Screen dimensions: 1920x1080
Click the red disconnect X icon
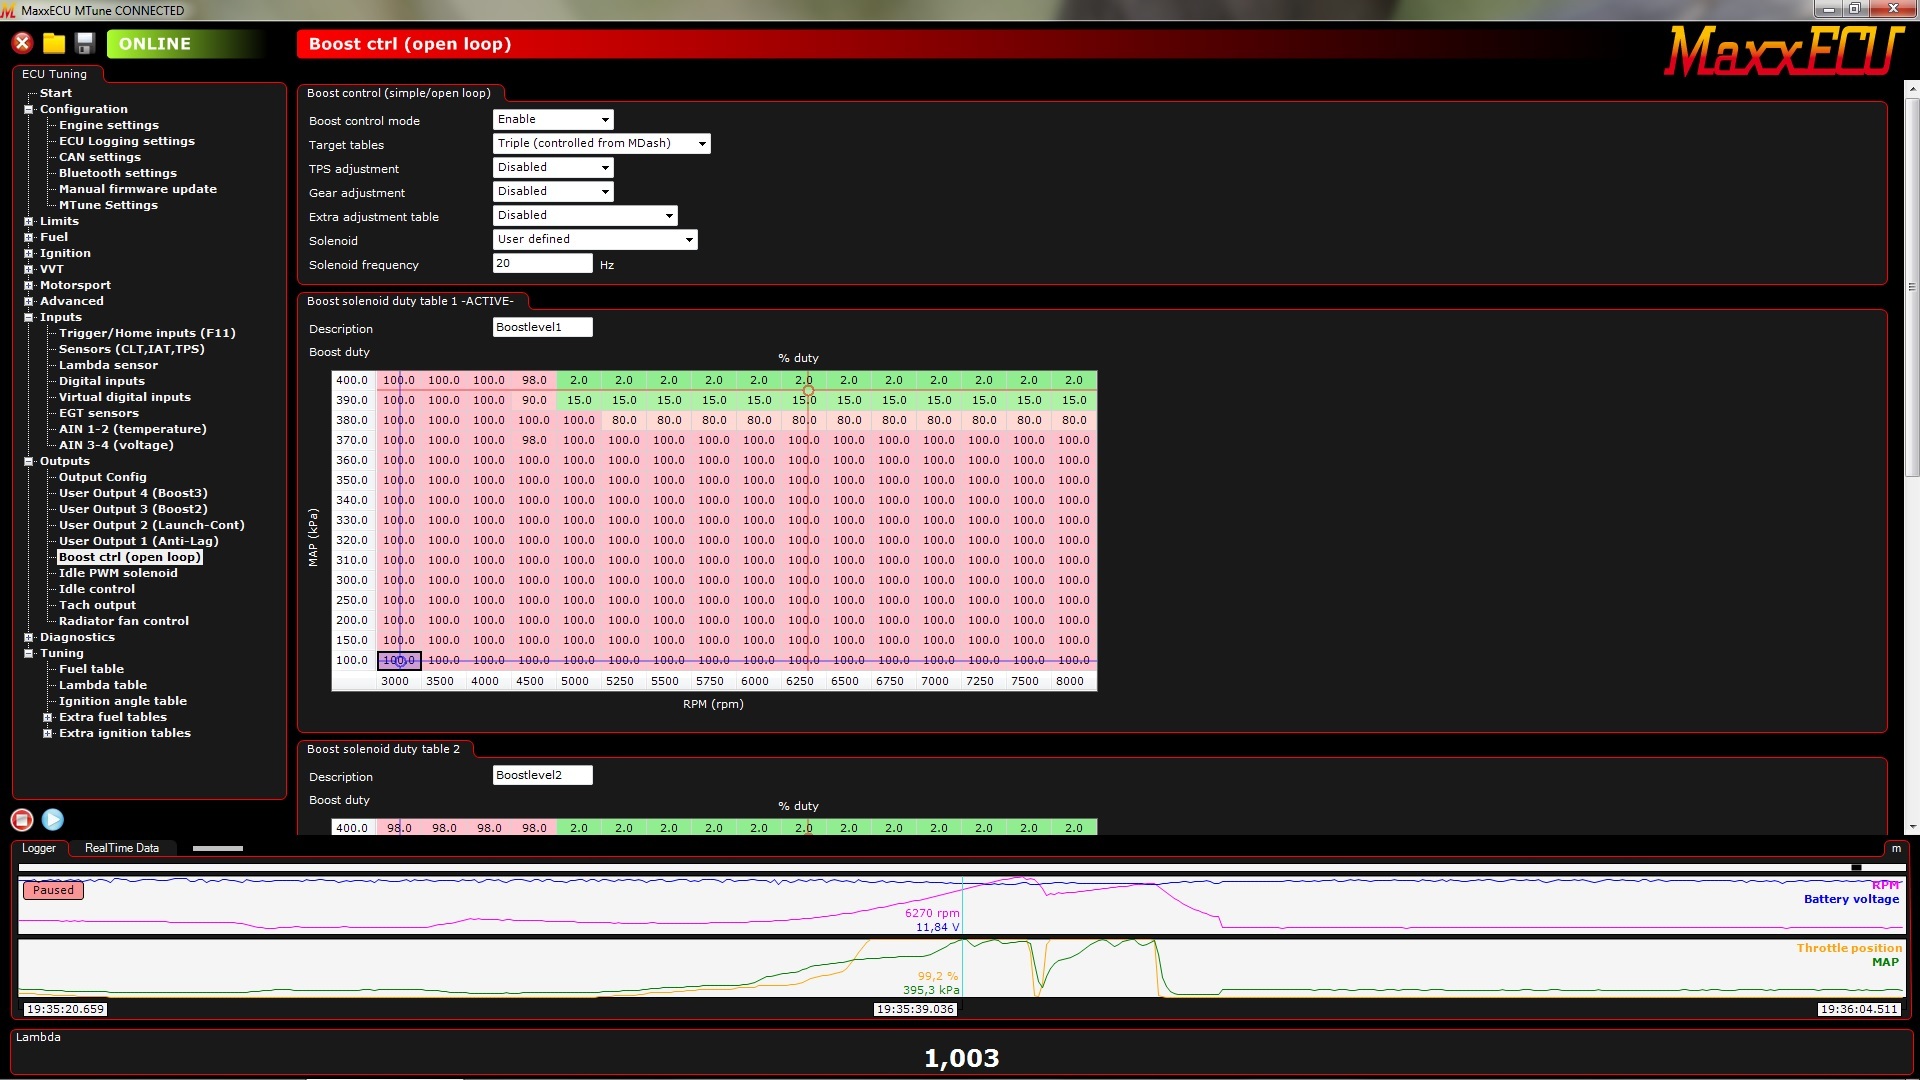point(22,43)
